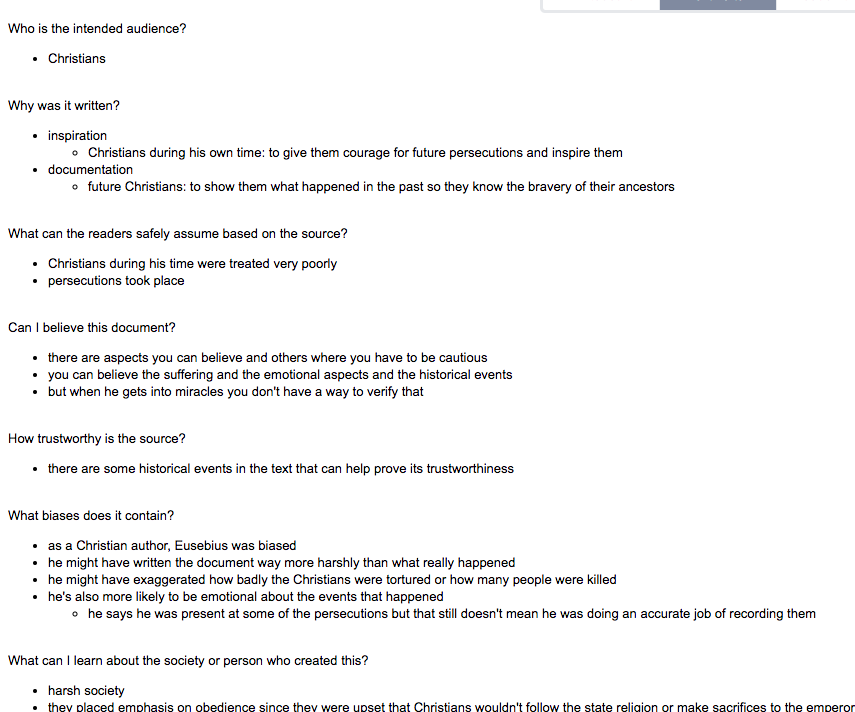Screen dimensions: 855x712
Task: Click the 'What can the readers safely assume' heading
Action: click(178, 234)
